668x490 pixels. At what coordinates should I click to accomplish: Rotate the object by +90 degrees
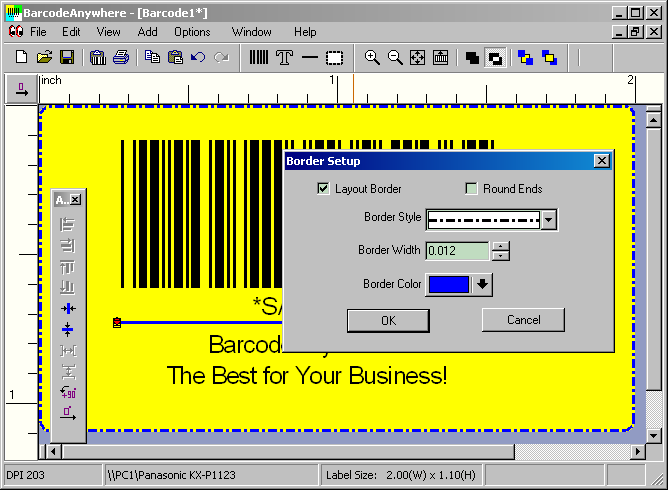click(x=68, y=392)
